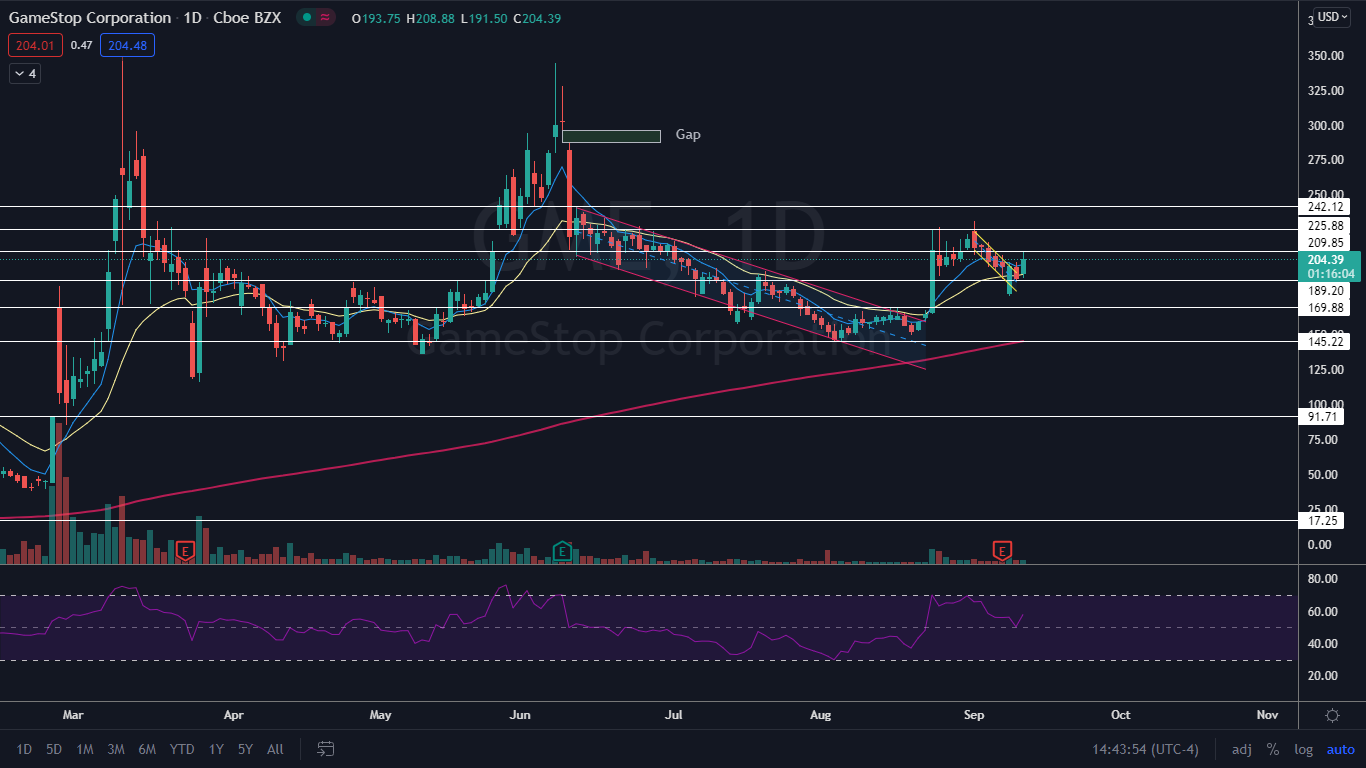
Task: Click the 91.71 price level label
Action: [x=1324, y=416]
